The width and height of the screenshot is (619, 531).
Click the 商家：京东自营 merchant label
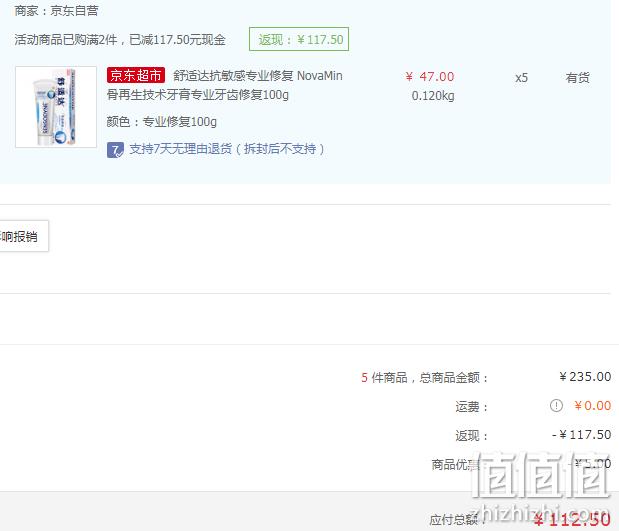56,11
